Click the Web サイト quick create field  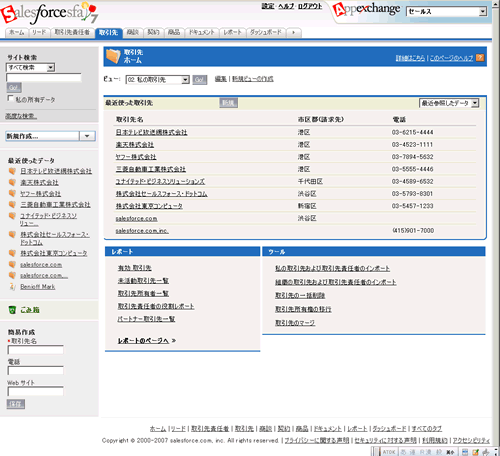pos(35,391)
